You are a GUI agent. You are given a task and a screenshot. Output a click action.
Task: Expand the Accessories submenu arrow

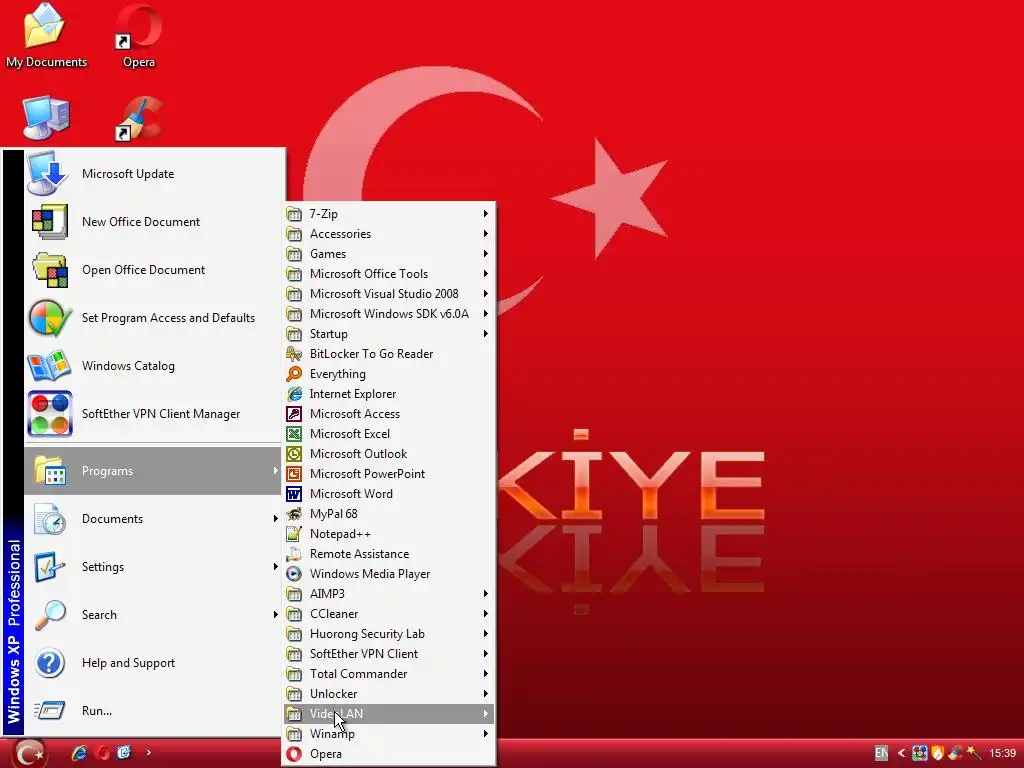(485, 234)
